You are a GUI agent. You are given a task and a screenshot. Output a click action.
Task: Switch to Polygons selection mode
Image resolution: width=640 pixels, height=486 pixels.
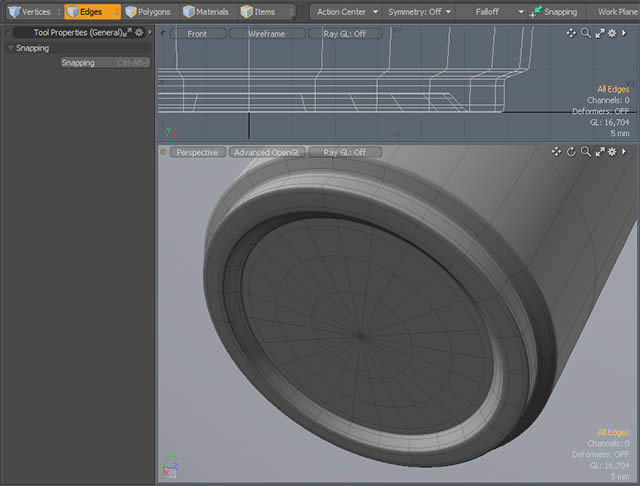[150, 12]
